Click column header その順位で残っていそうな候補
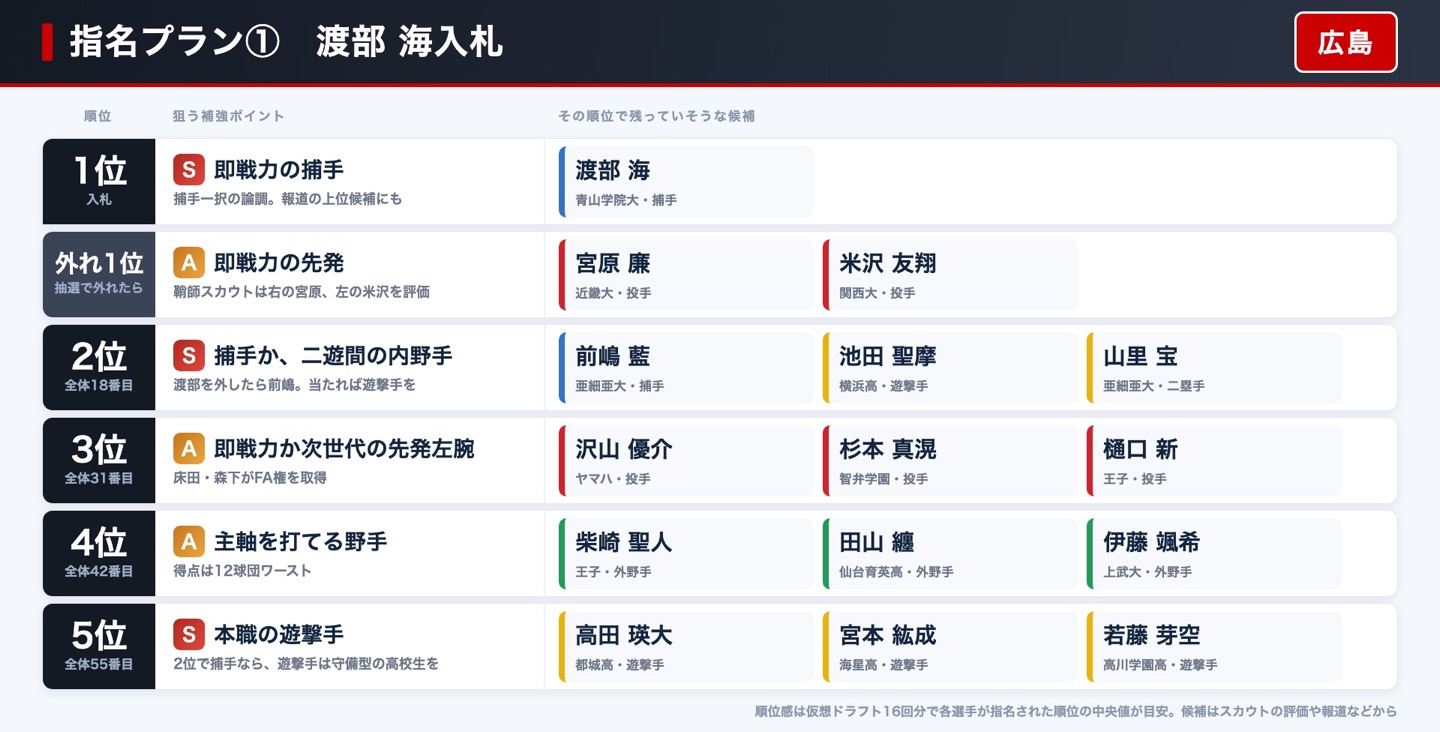Screen dimensions: 1440x732 656,117
